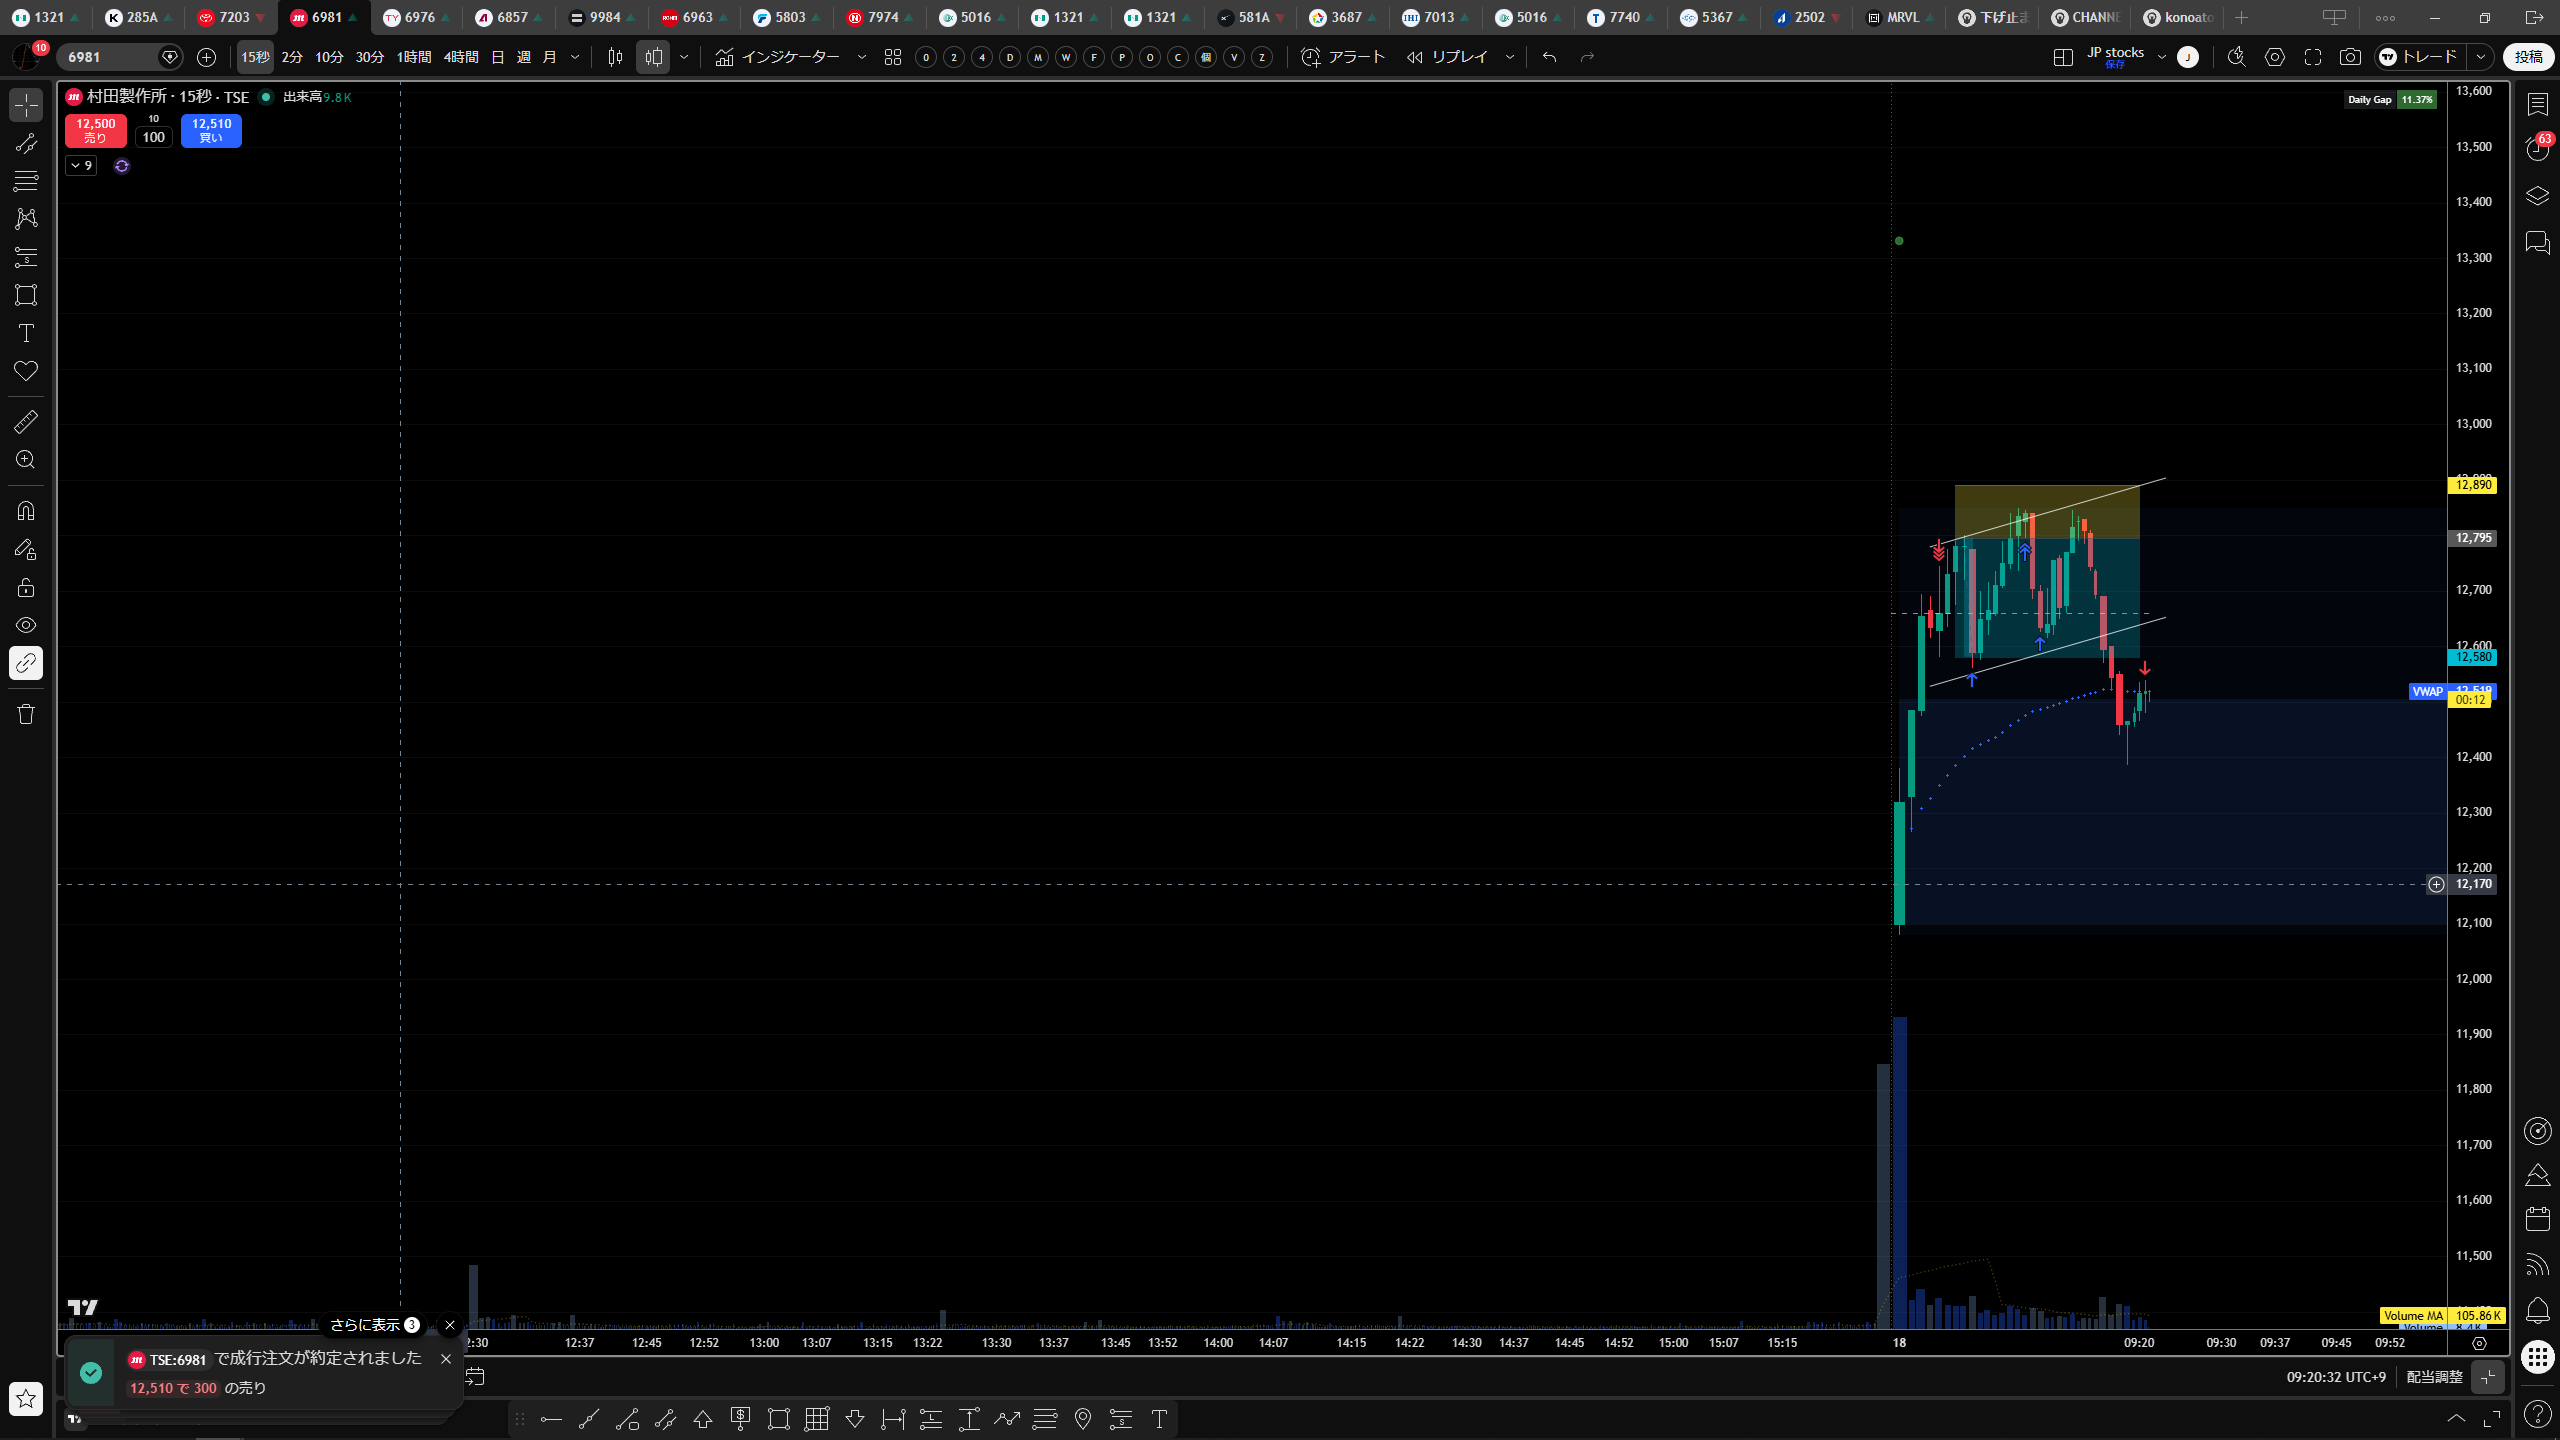Toggle the drawing sync link icon

[26, 663]
